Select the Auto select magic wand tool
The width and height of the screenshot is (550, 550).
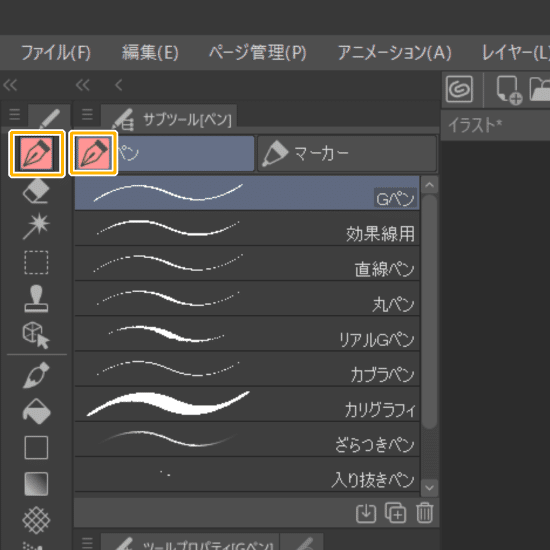point(36,226)
